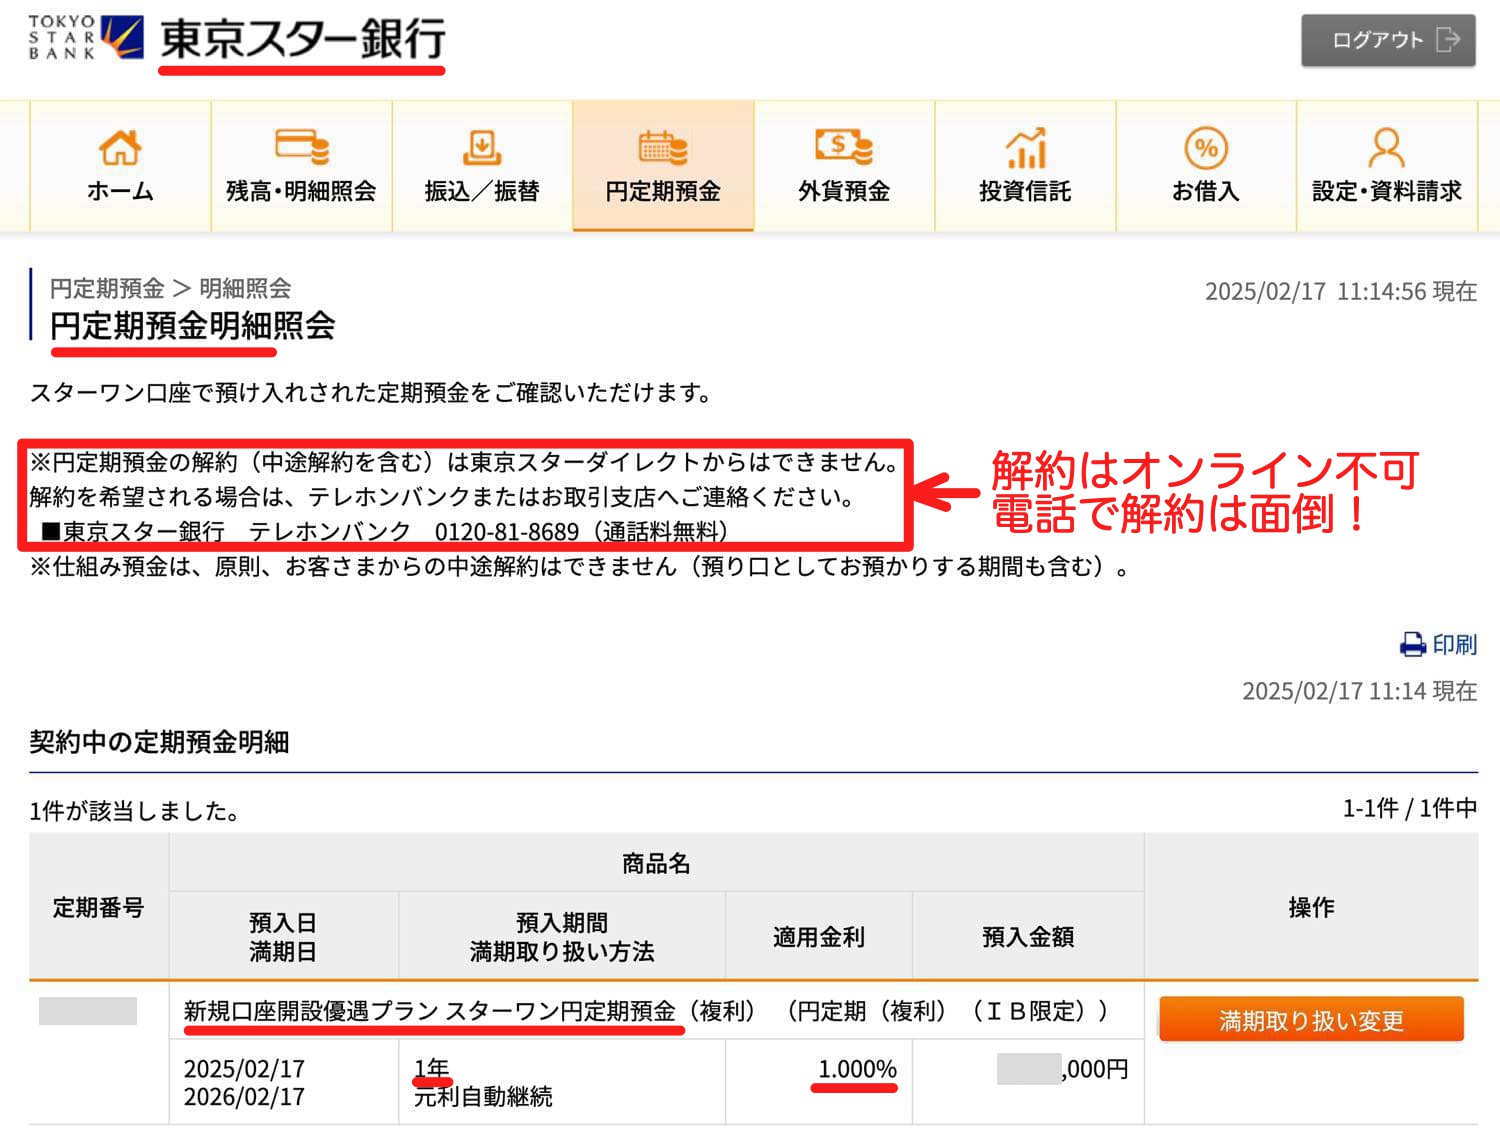This screenshot has width=1500, height=1139.
Task: Click the 元利自動継続 maturity handling text
Action: [x=483, y=1097]
